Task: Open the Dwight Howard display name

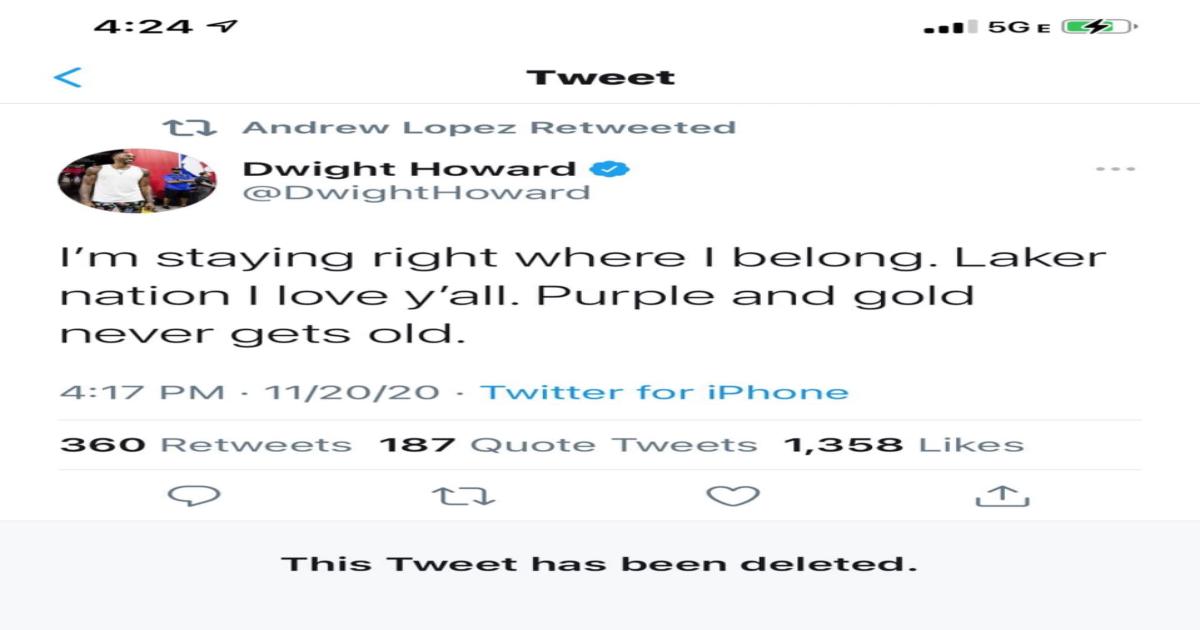Action: (x=409, y=168)
